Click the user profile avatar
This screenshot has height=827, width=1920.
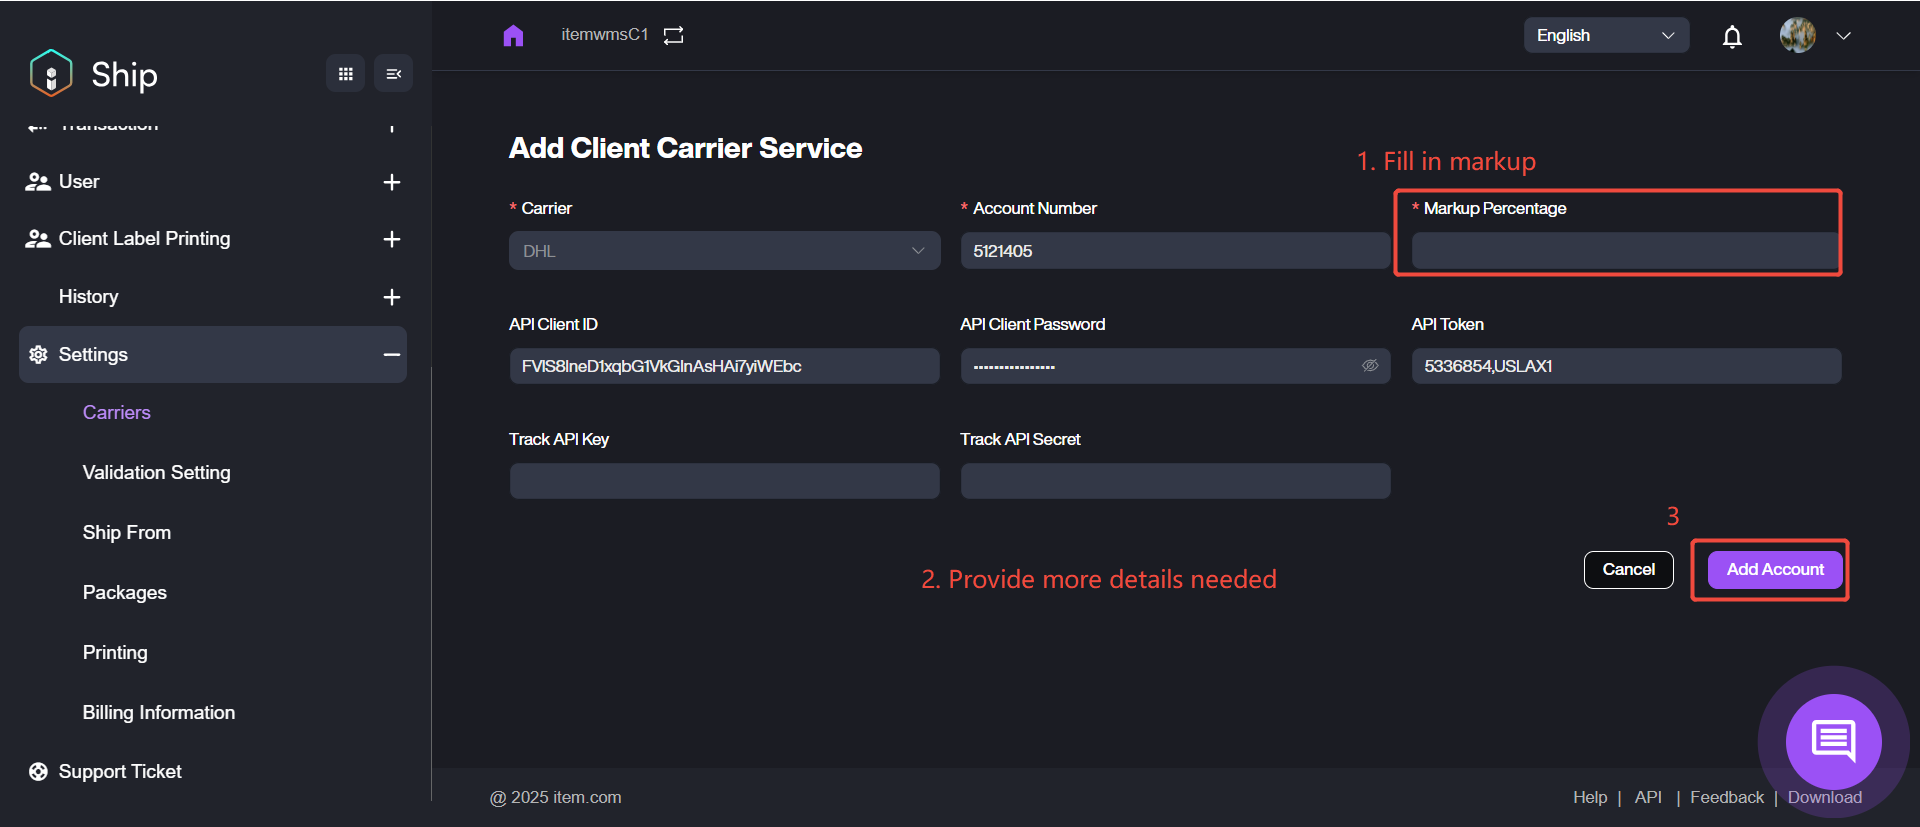point(1797,36)
